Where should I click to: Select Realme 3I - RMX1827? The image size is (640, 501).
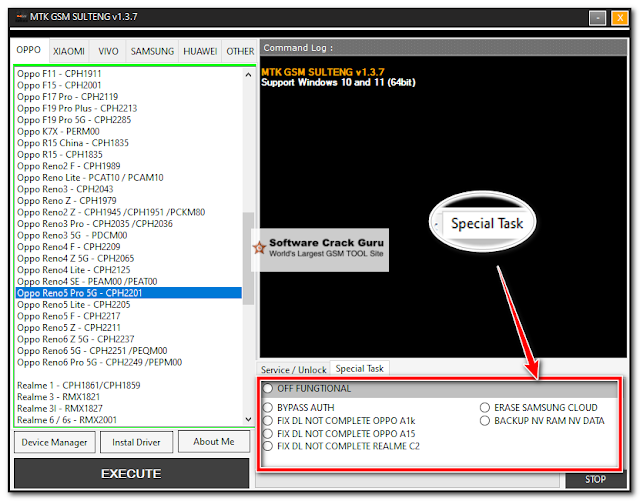click(129, 408)
